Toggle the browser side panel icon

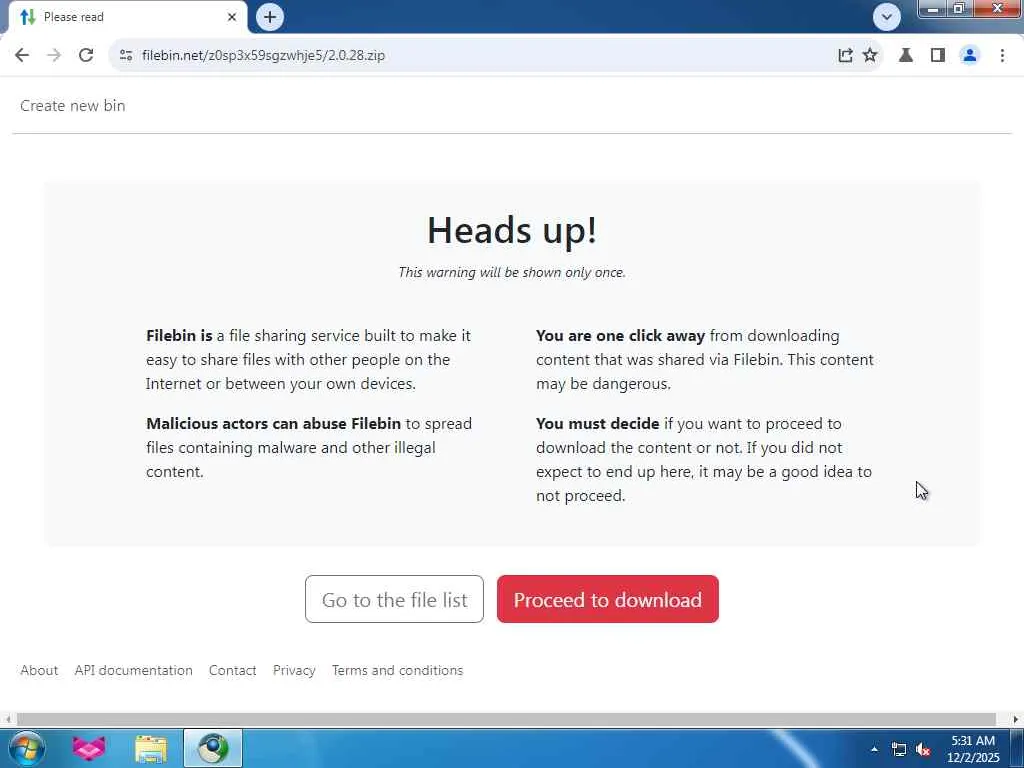(x=938, y=56)
